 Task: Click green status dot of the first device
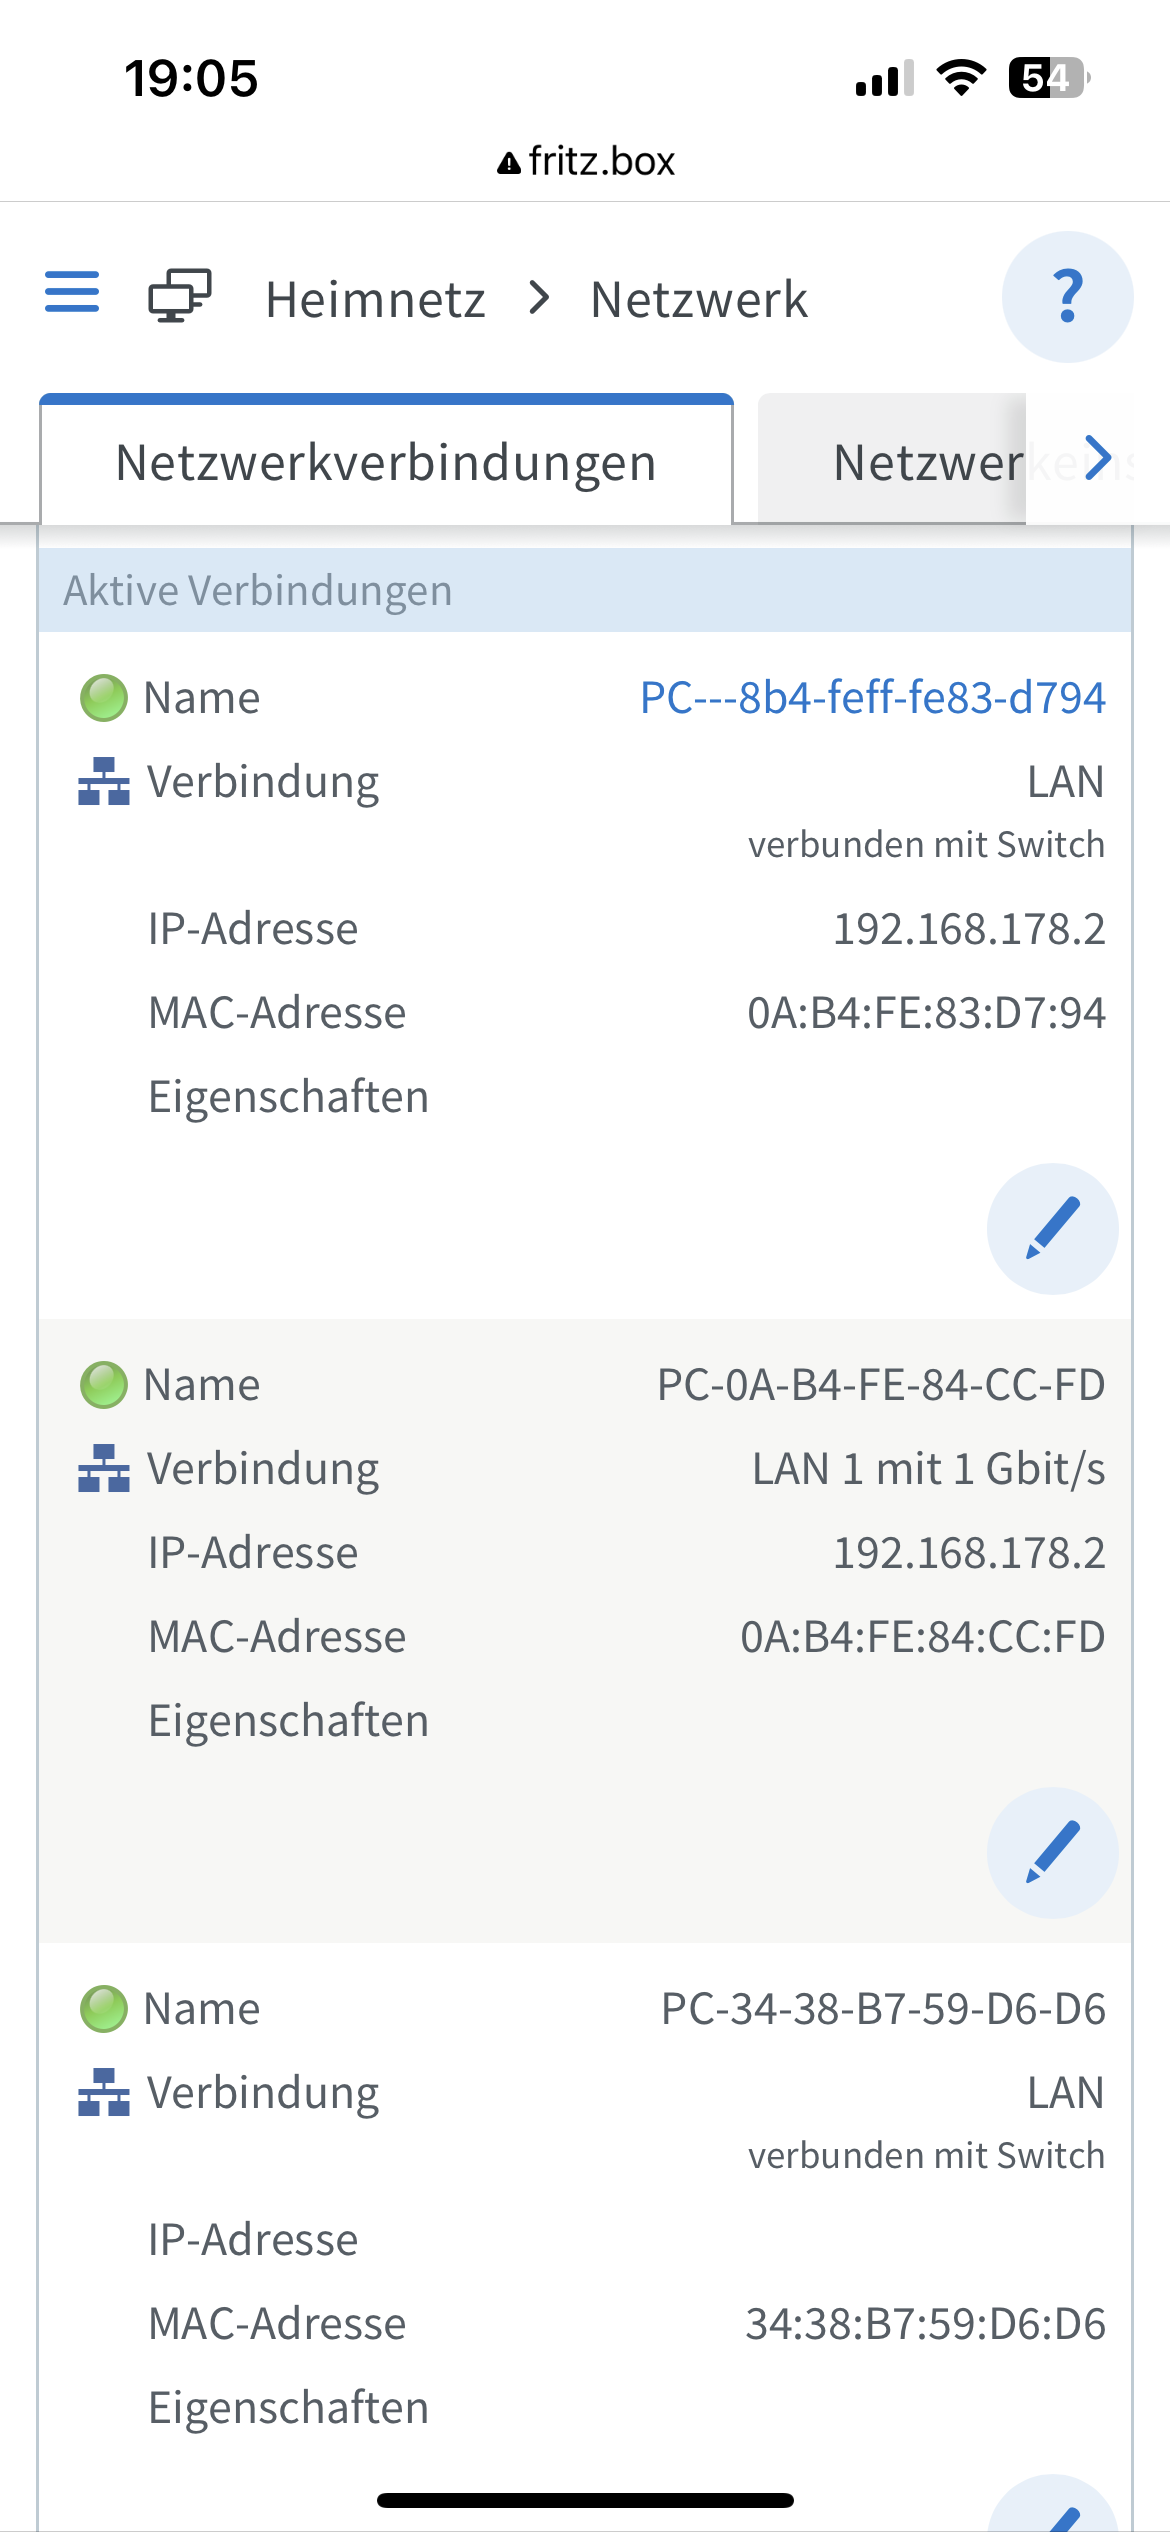(x=103, y=698)
